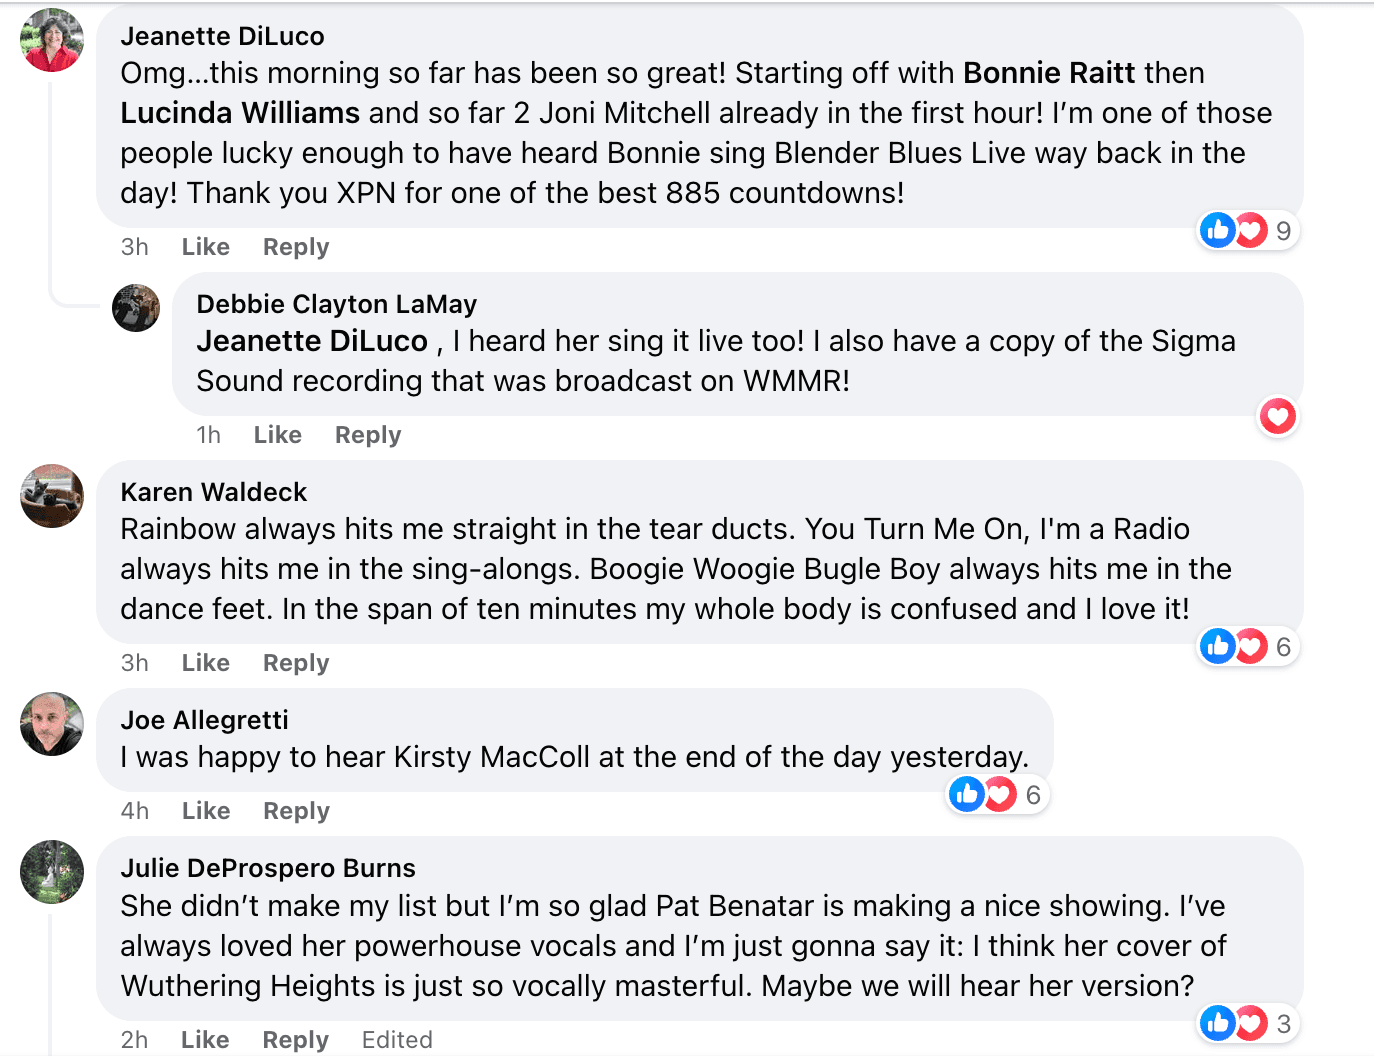Reply to Karen Waldeck's comment
The image size is (1374, 1056).
(x=296, y=663)
